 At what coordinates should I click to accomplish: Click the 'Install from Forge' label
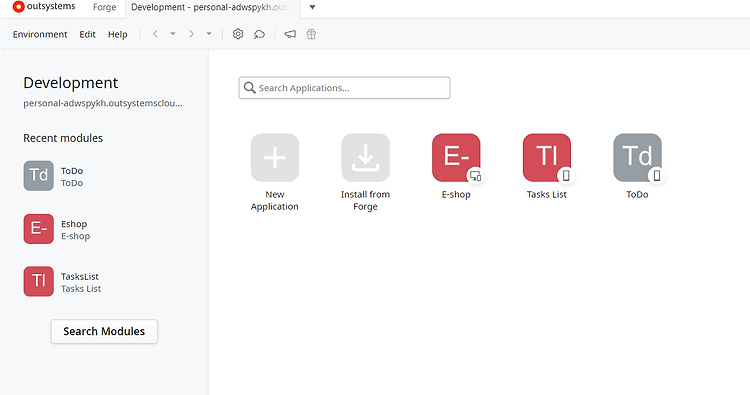click(365, 200)
